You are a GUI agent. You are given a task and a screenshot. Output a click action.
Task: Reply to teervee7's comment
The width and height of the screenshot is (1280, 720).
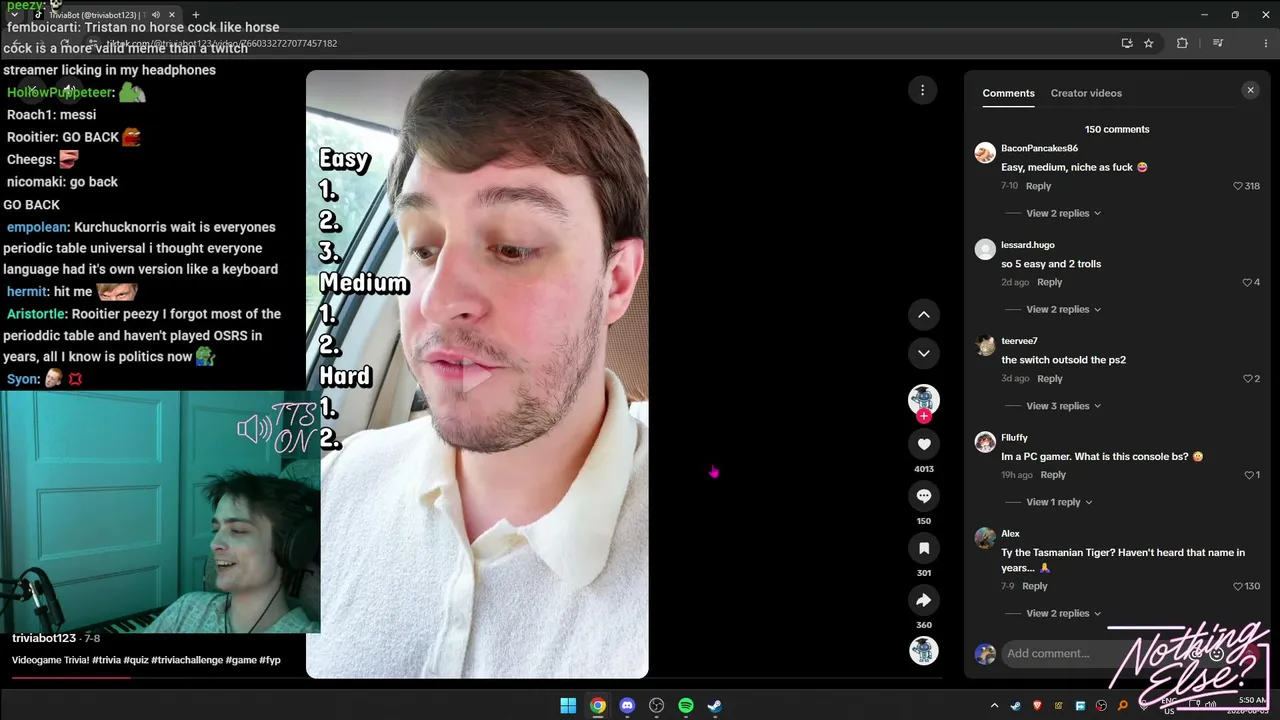tap(1049, 379)
